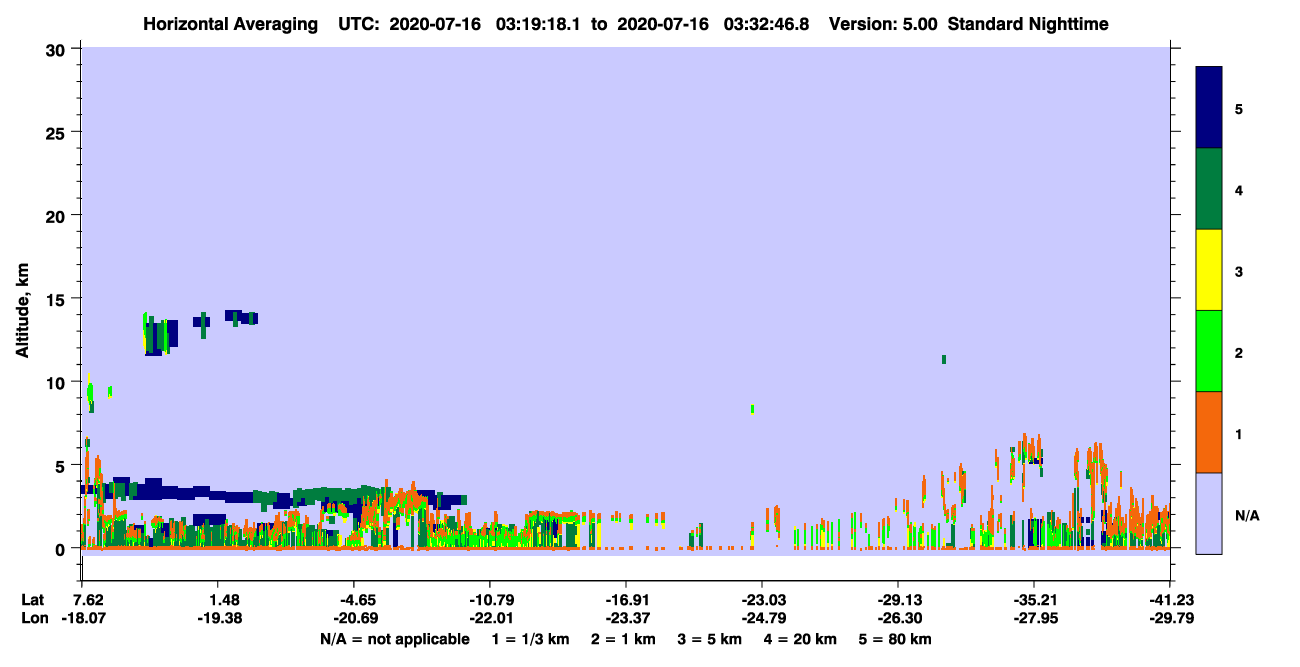Screen dimensions: 1300x667
Task: Click the colorbar label 2
Action: pos(1239,352)
